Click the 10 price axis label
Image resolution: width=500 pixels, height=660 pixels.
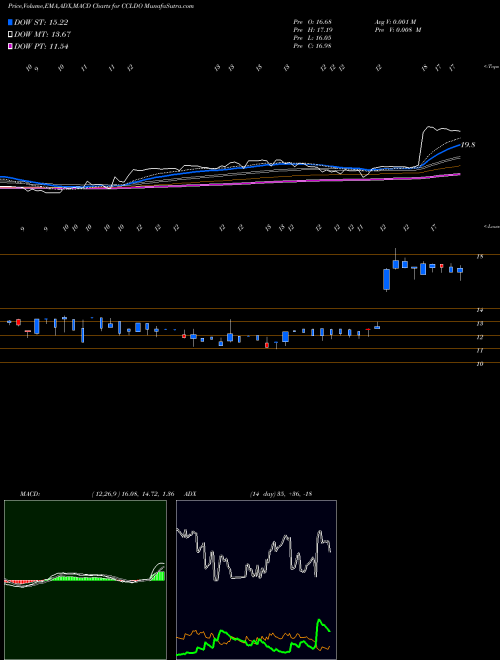(480, 364)
